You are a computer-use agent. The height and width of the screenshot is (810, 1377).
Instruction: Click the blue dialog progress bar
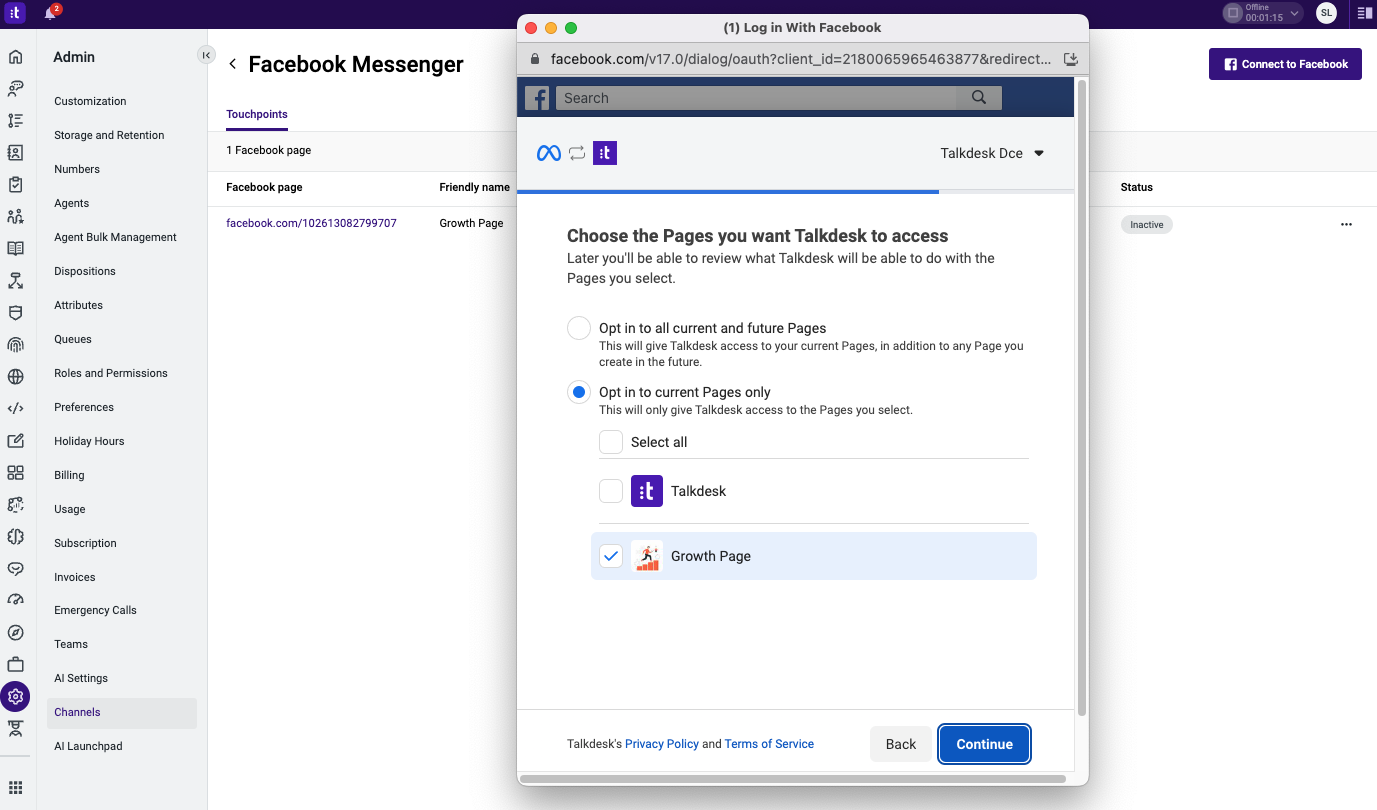[x=728, y=191]
